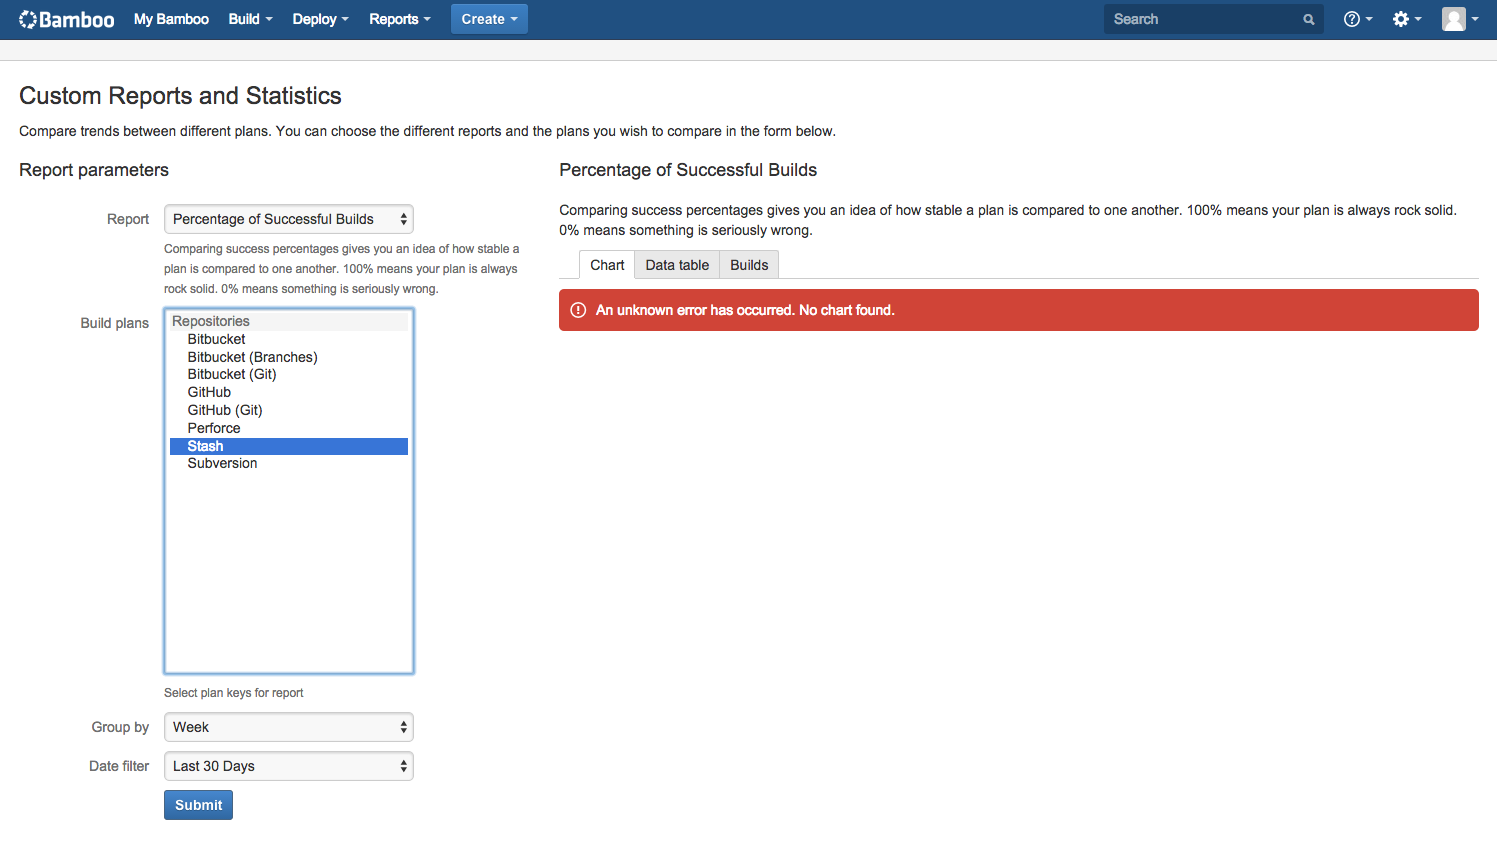Select Bitbucket in build plans list

tap(289, 339)
